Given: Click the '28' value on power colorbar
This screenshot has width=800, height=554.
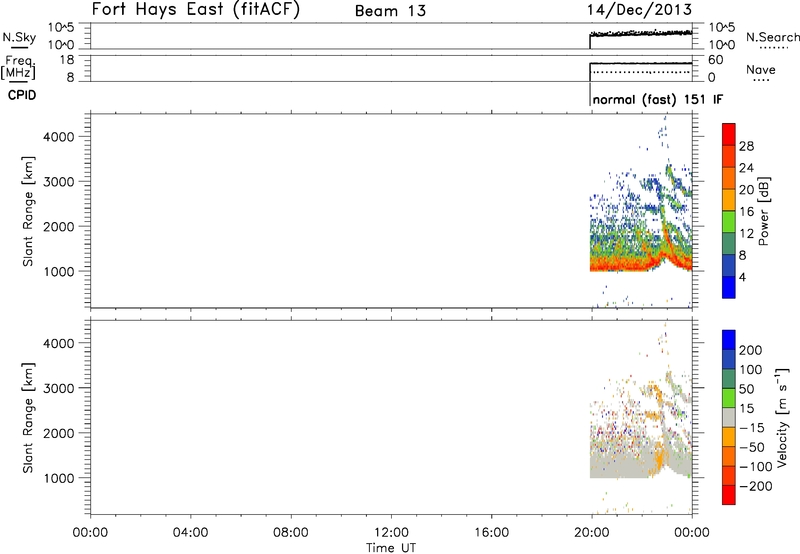Looking at the screenshot, I should (746, 146).
